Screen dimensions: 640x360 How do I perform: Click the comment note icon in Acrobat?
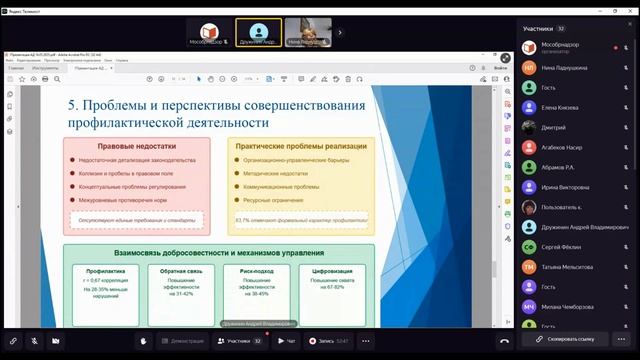point(301,79)
